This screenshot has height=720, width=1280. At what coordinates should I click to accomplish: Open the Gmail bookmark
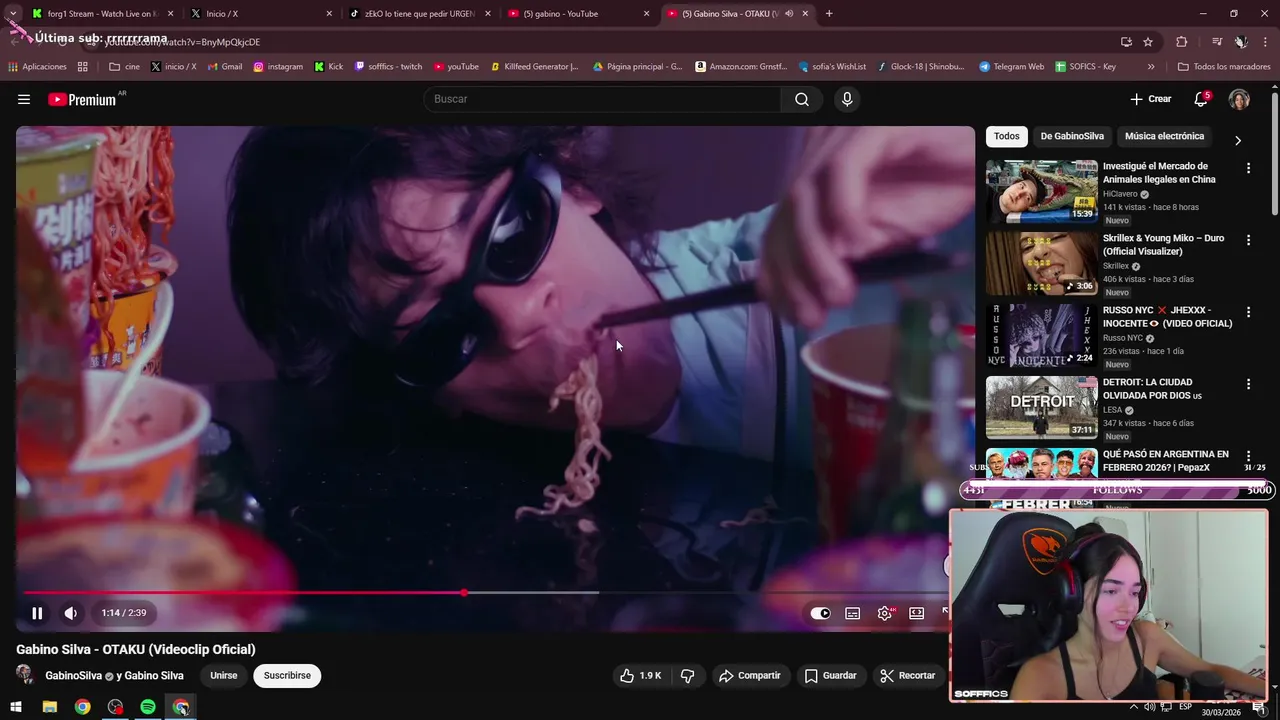click(224, 67)
